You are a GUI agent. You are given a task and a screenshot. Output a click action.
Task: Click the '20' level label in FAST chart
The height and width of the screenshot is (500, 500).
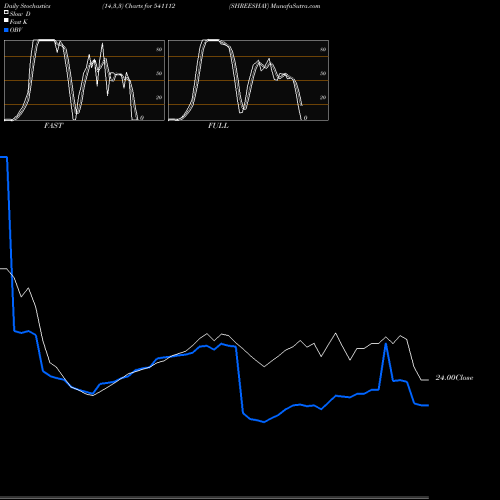[x=159, y=97]
